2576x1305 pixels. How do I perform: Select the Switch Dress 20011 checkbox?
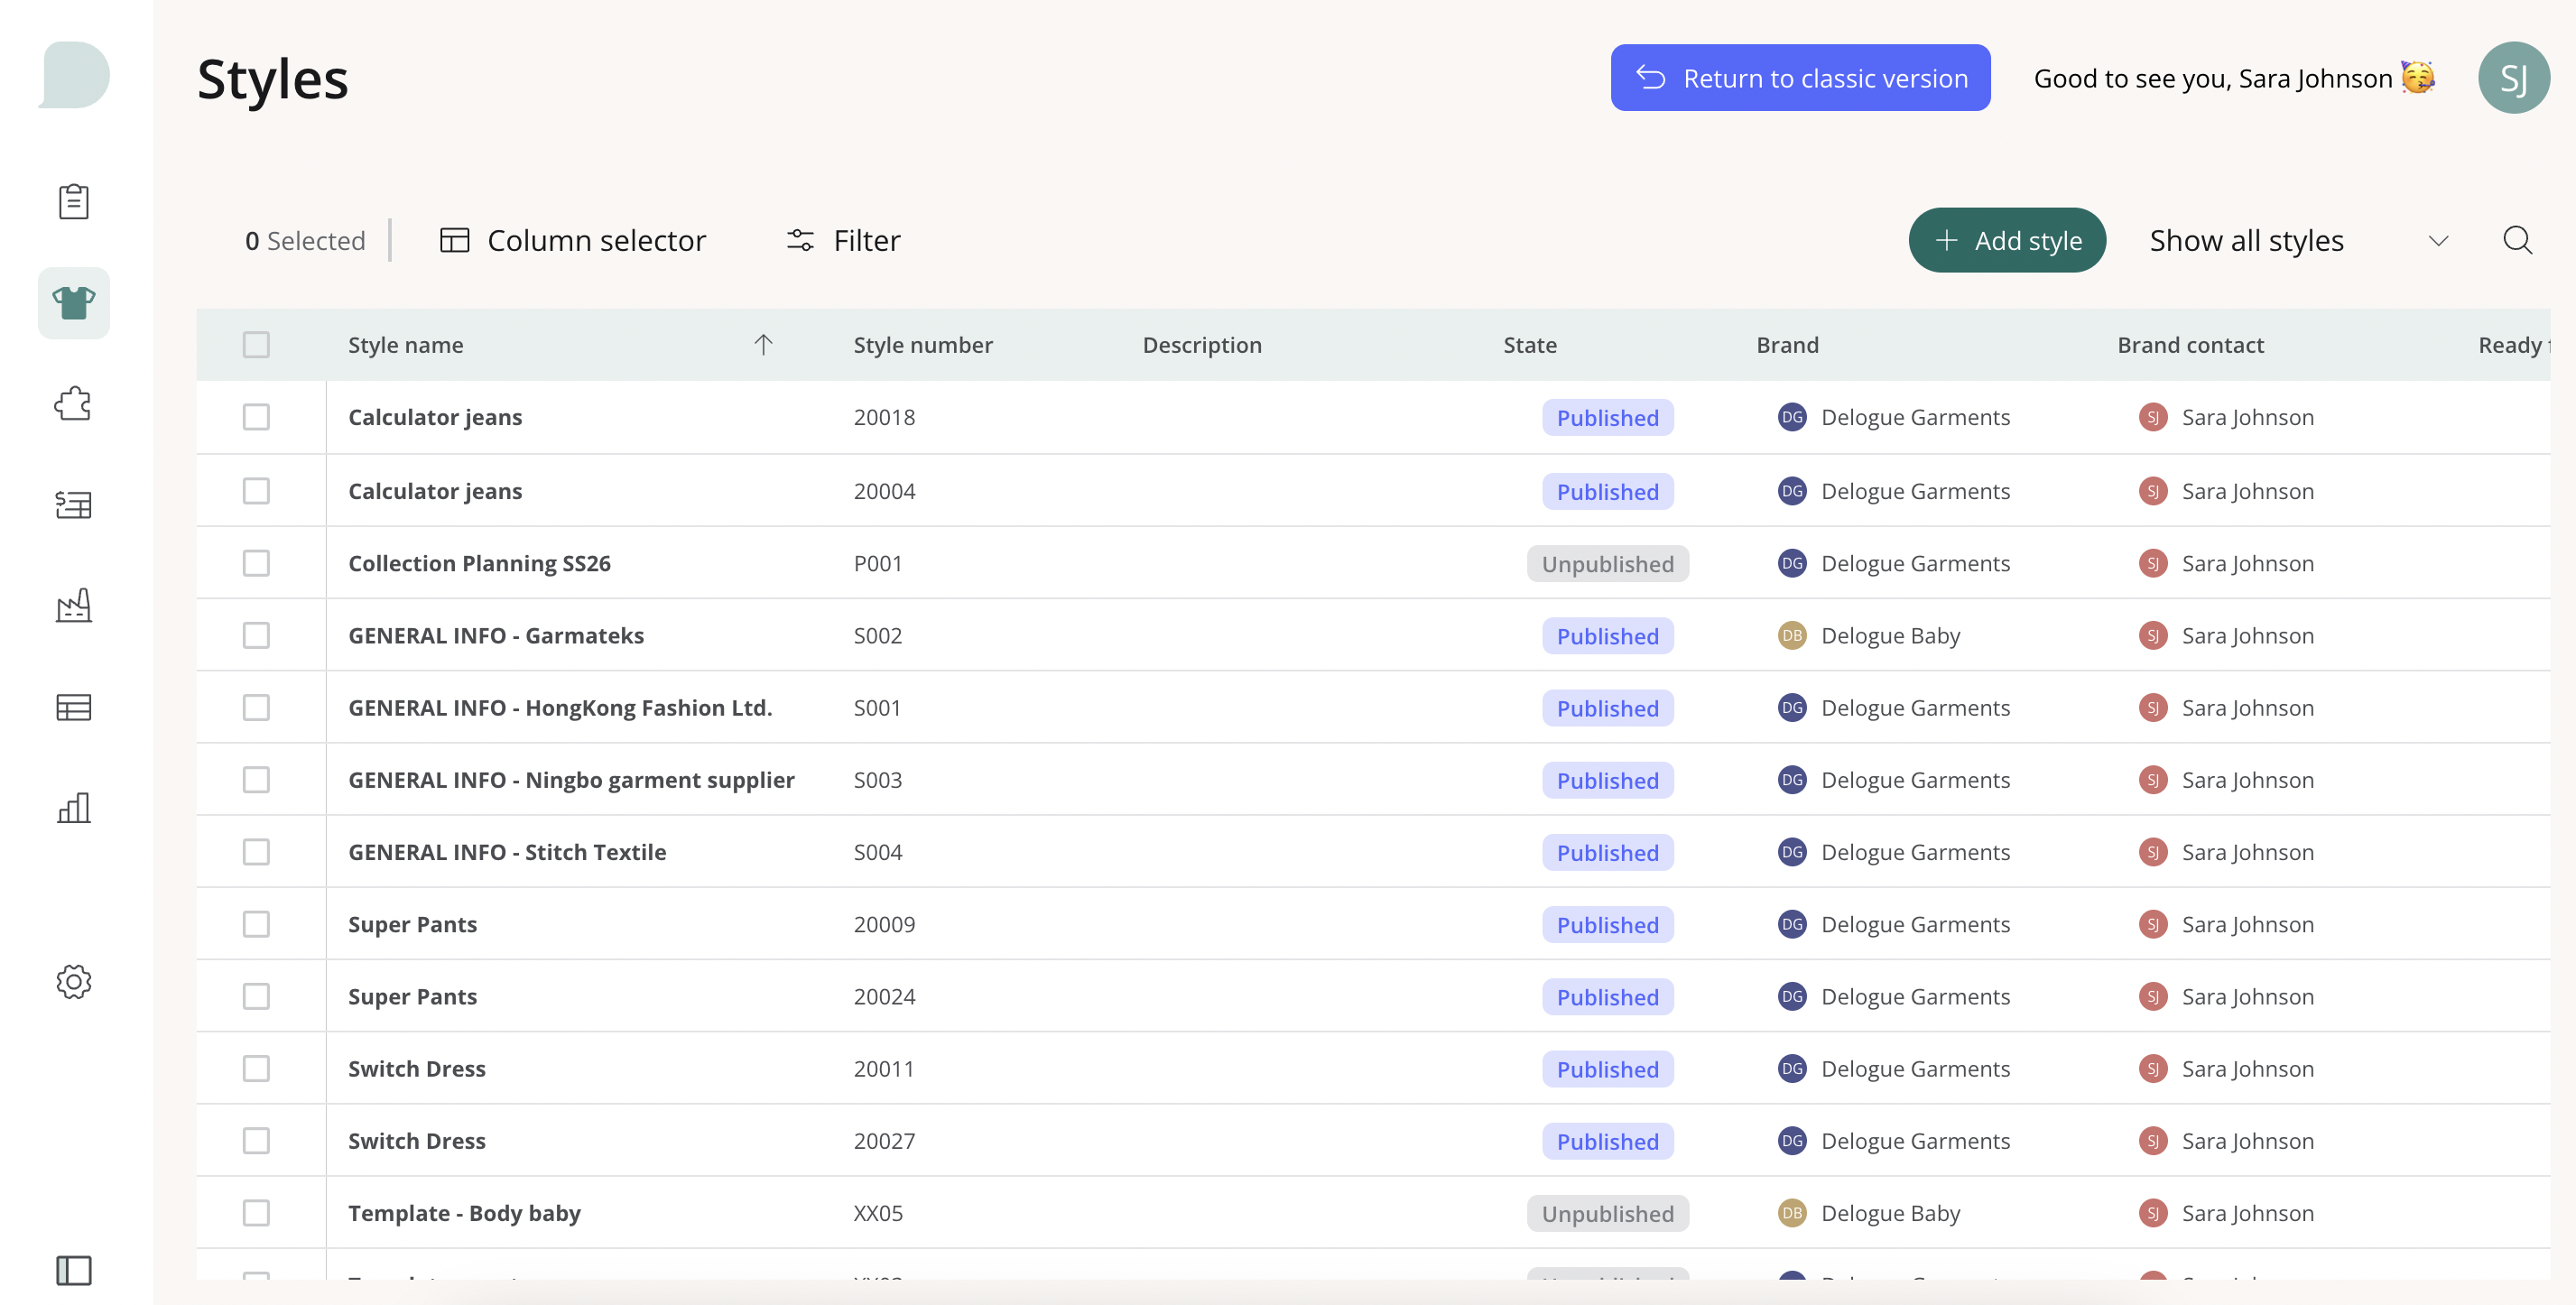(x=256, y=1068)
